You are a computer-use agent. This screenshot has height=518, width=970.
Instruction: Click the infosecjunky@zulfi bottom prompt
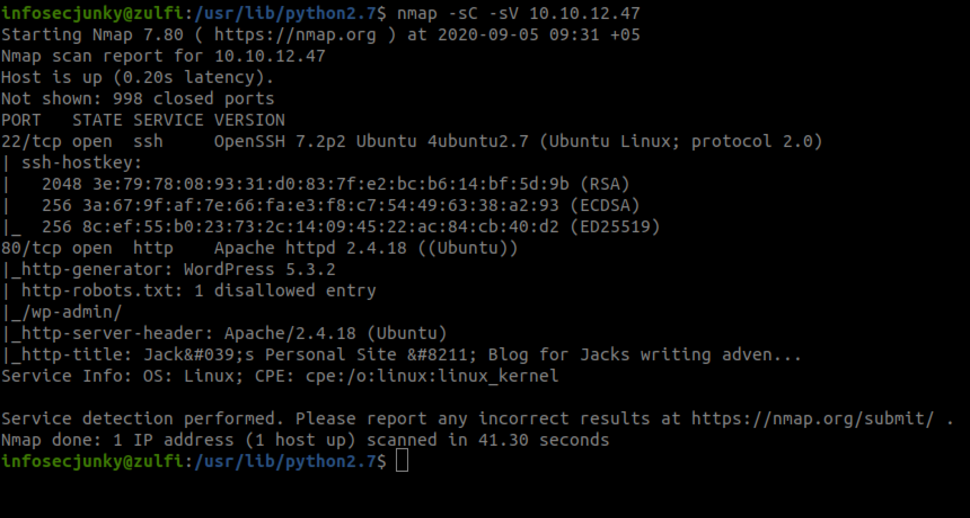coord(92,461)
